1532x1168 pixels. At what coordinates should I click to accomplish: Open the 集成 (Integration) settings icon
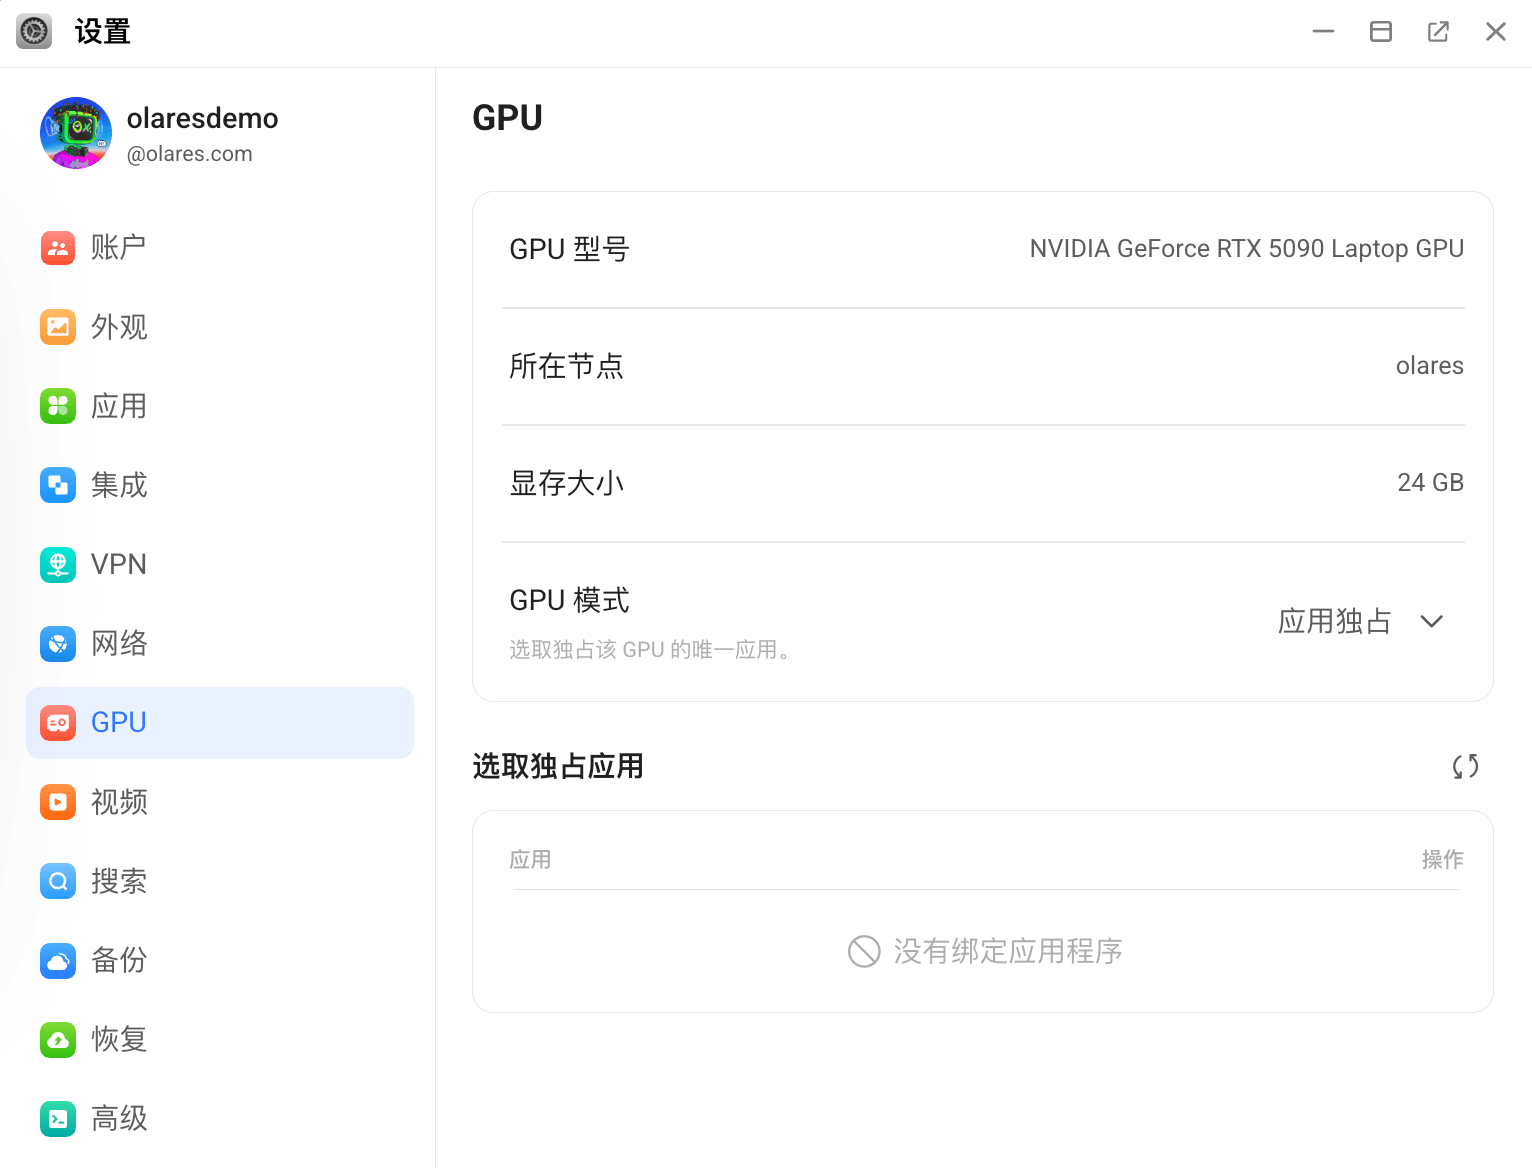[x=57, y=485]
